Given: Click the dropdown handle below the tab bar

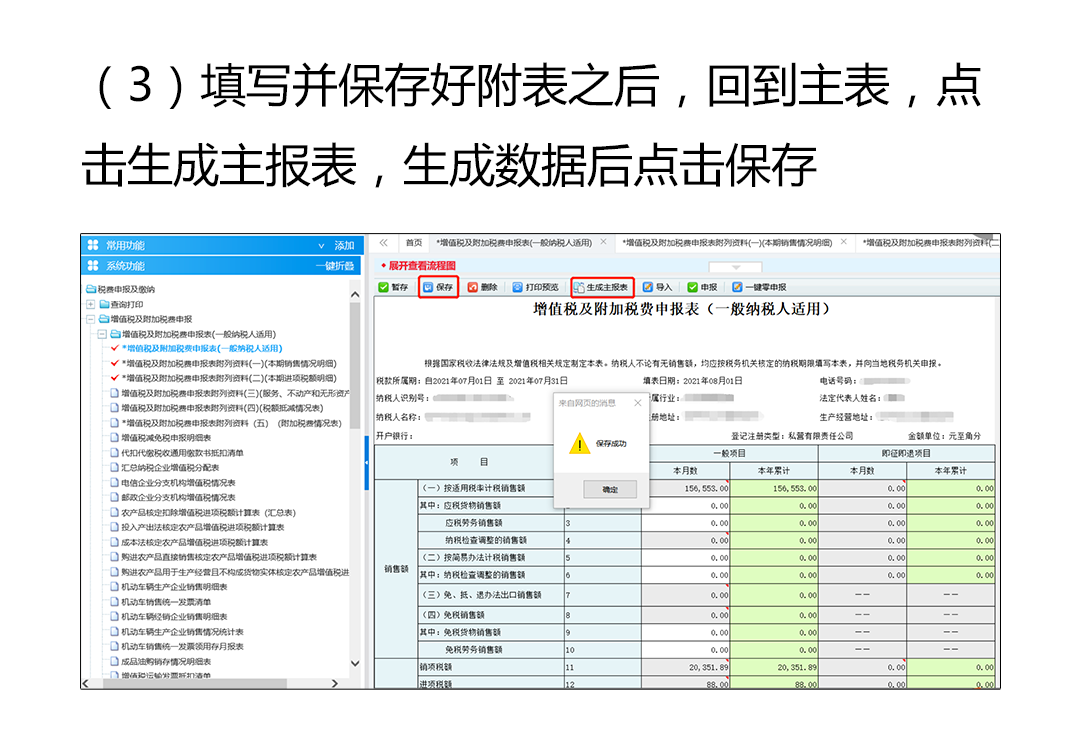Looking at the screenshot, I should coord(736,267).
